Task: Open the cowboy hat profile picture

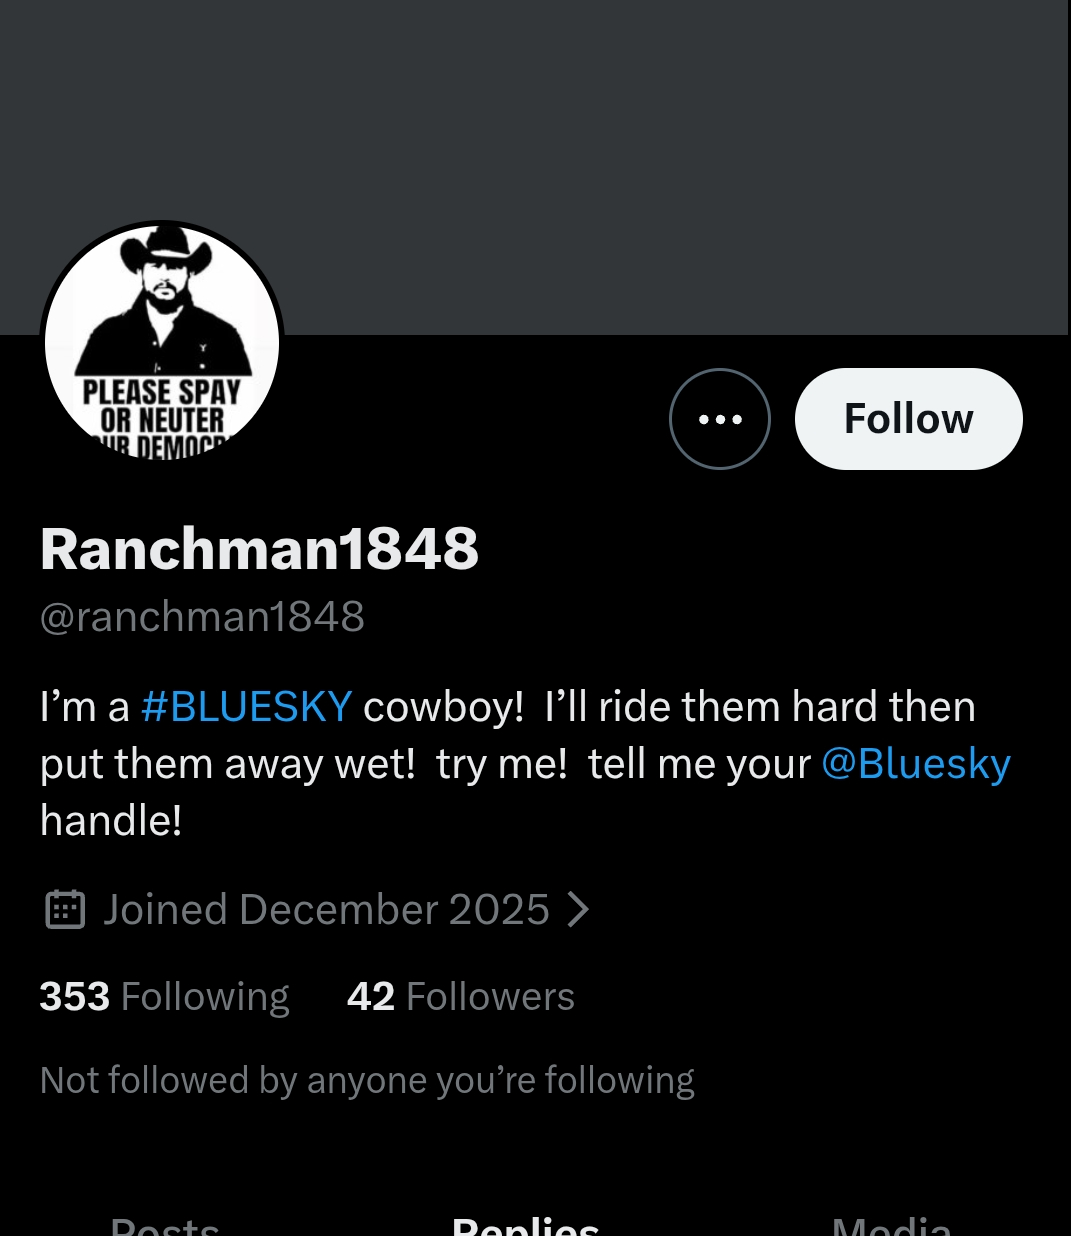Action: click(x=162, y=342)
